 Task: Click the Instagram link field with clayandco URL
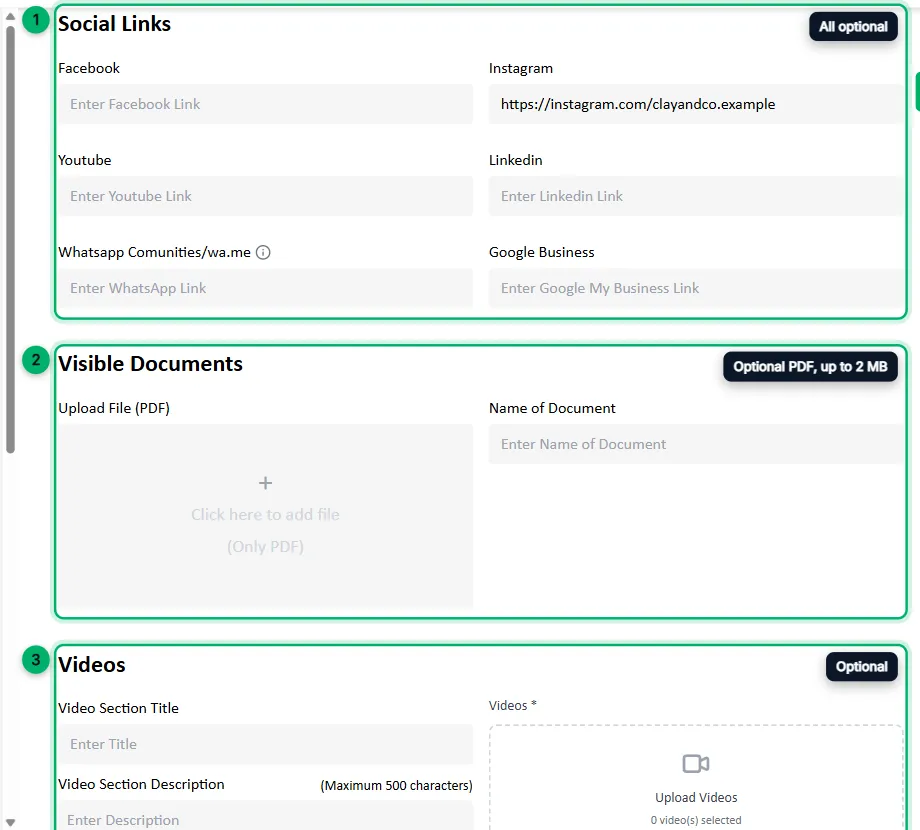pos(696,104)
